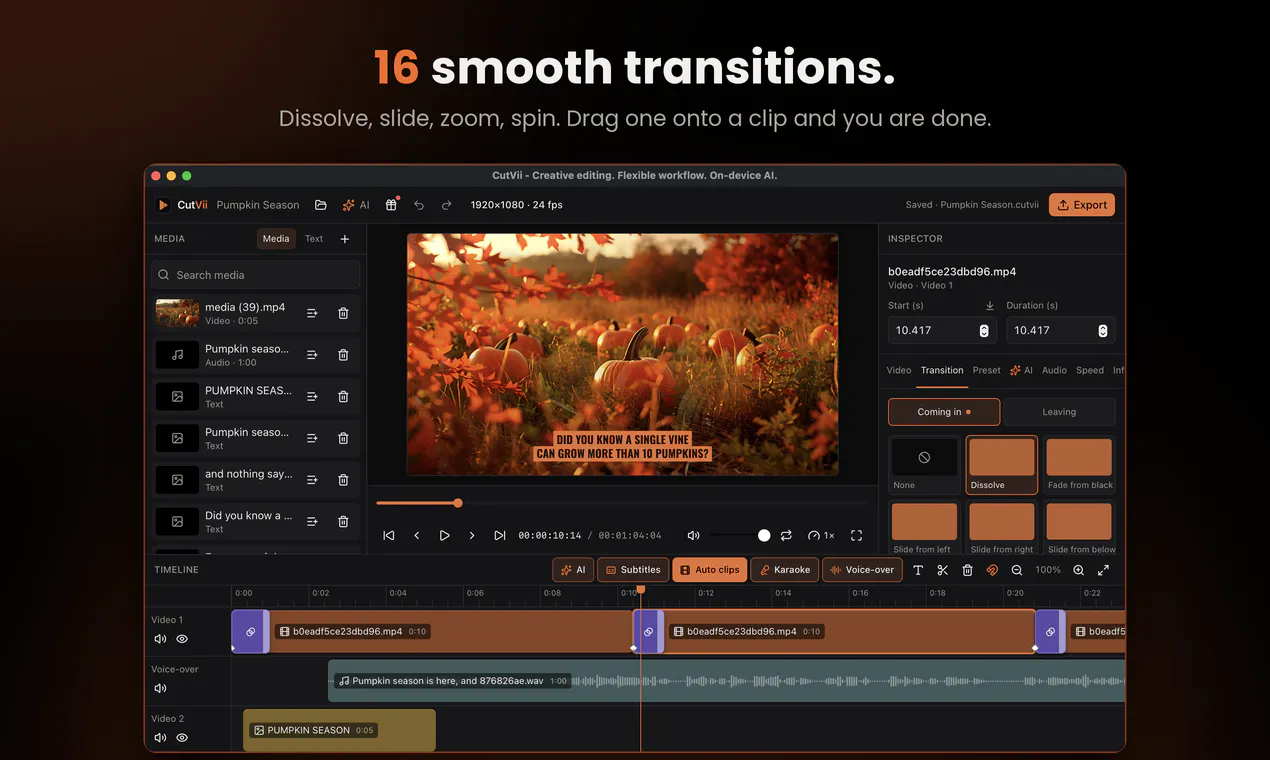
Task: Mute the Video 2 track
Action: [x=160, y=738]
